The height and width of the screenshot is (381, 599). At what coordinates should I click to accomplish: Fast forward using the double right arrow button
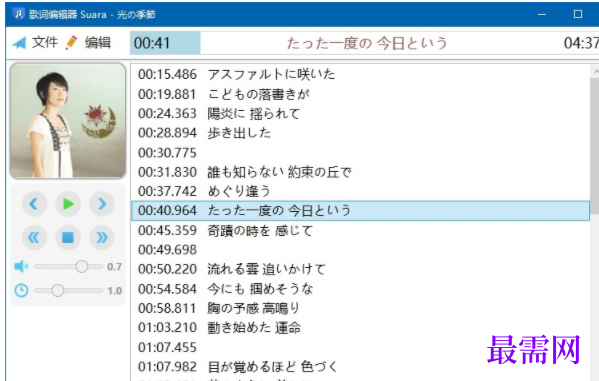[x=102, y=237]
